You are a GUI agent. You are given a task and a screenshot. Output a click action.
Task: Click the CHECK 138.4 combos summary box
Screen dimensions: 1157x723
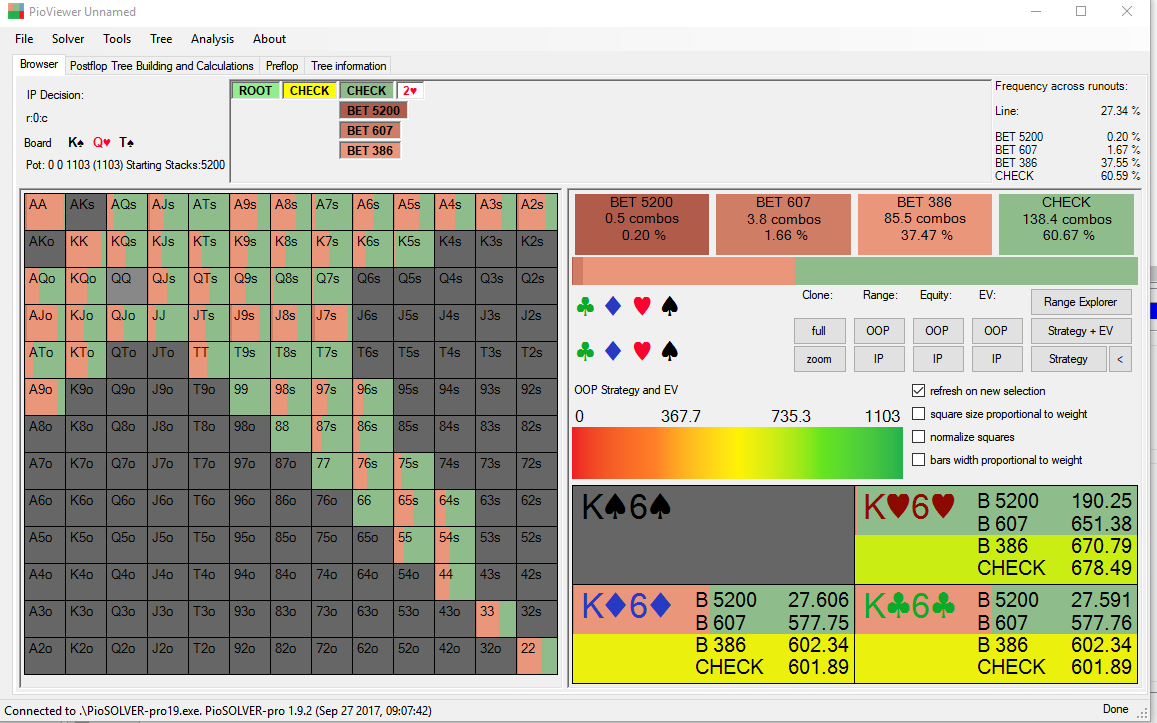(1066, 224)
